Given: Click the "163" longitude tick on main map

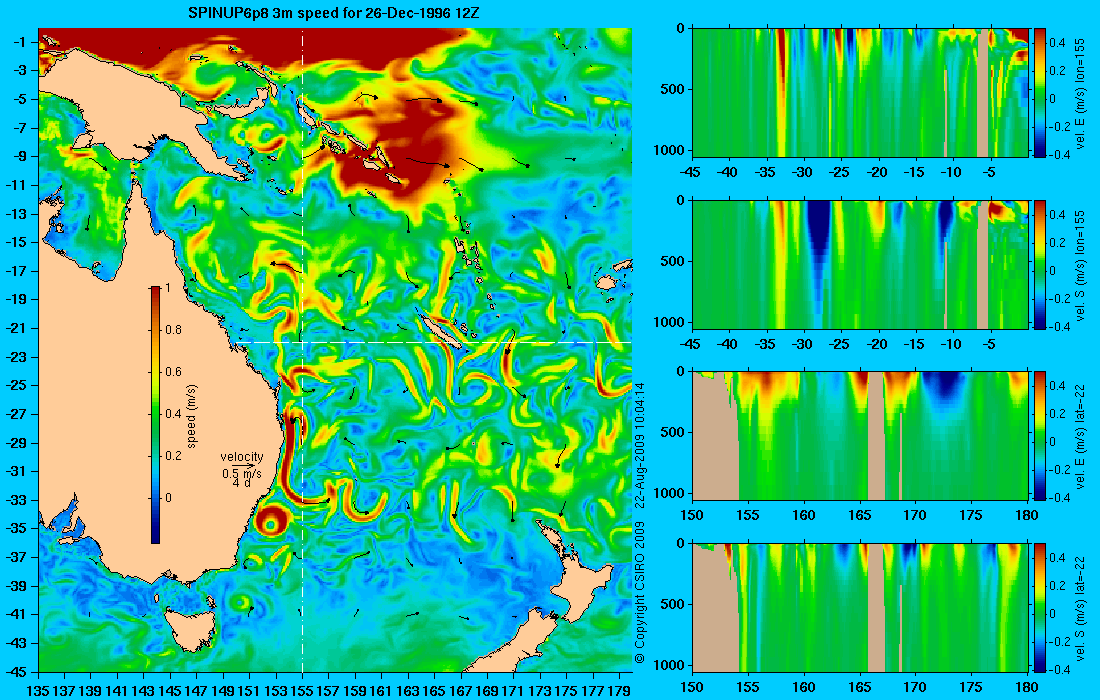Looking at the screenshot, I should (408, 691).
